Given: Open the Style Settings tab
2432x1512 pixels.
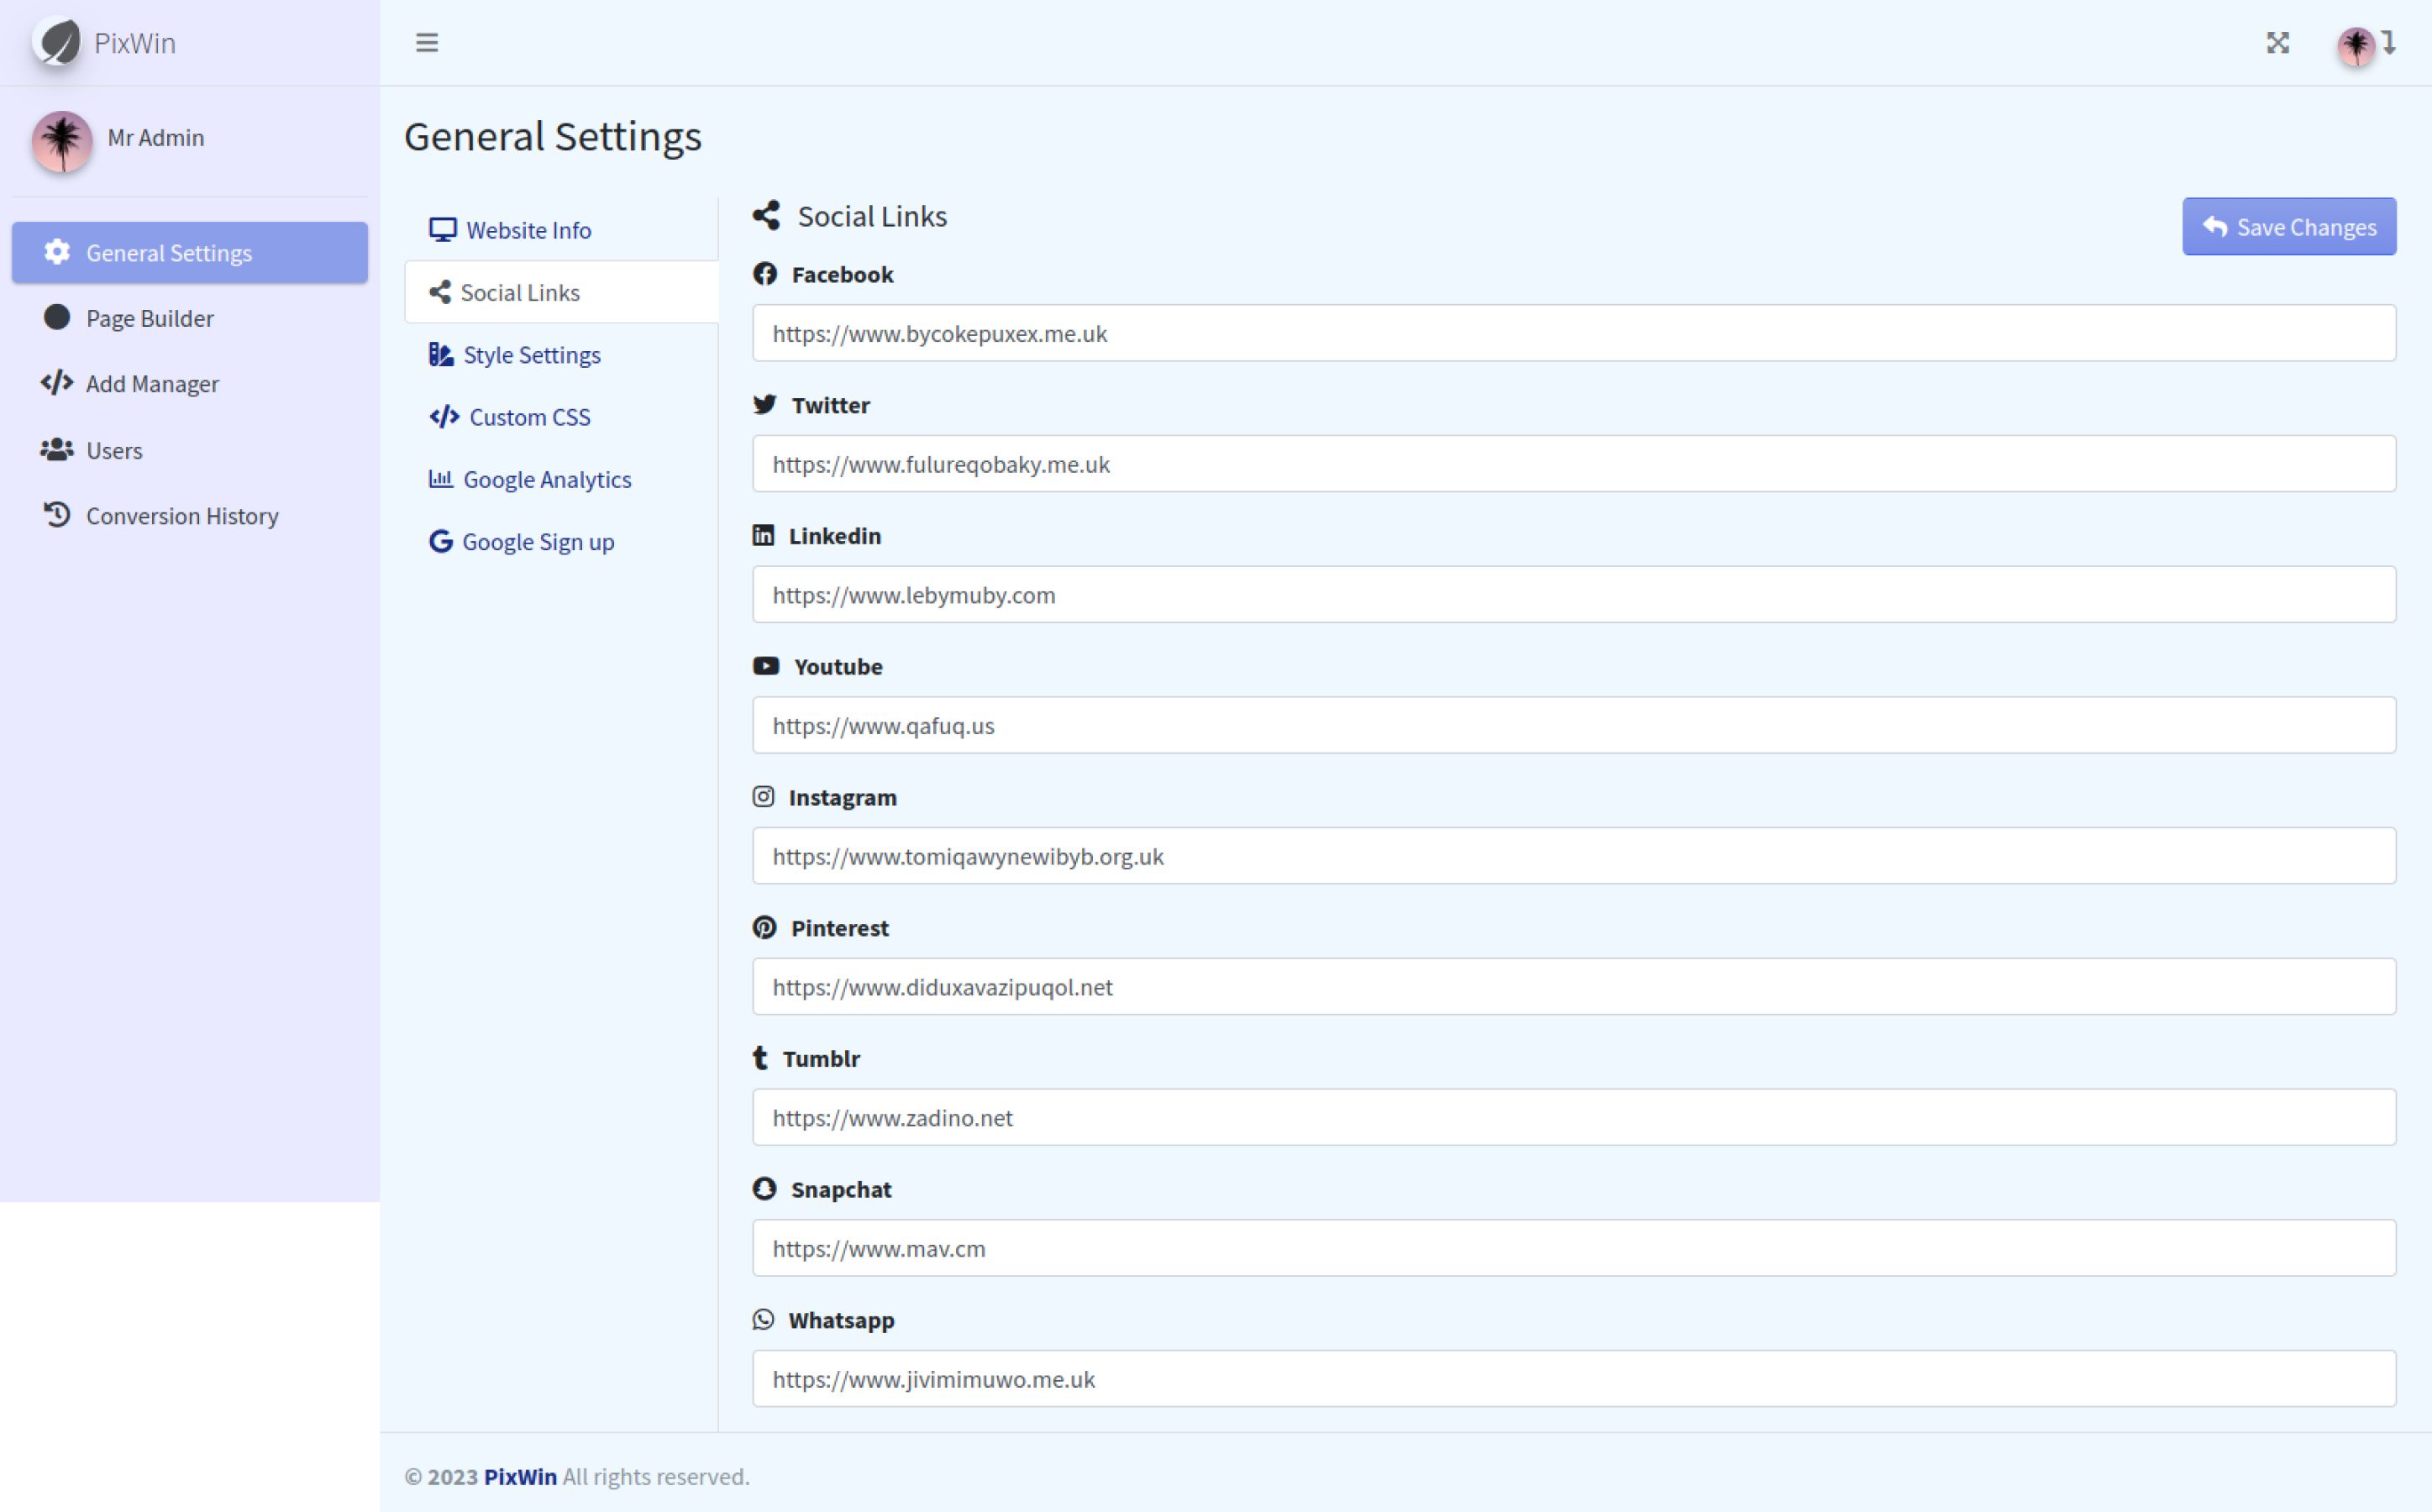Looking at the screenshot, I should tap(531, 355).
